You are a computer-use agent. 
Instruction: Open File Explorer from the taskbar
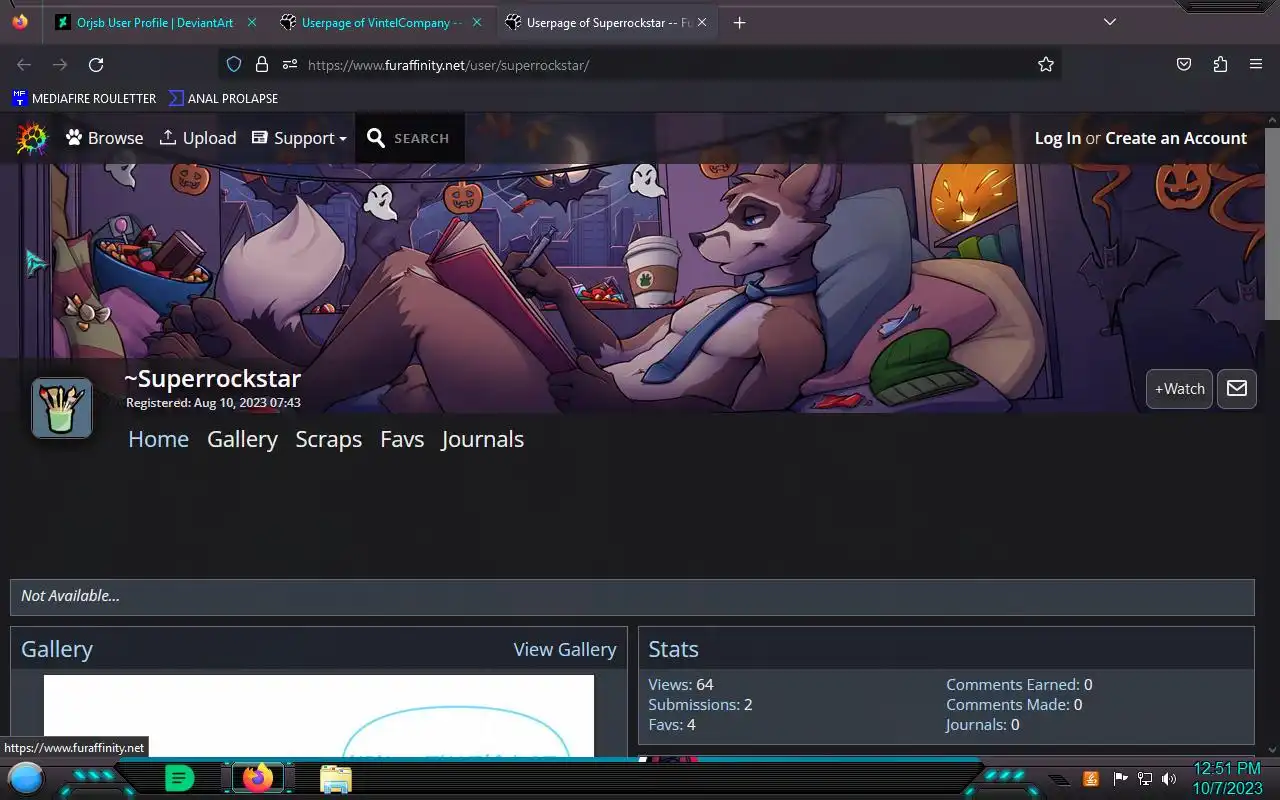click(336, 778)
